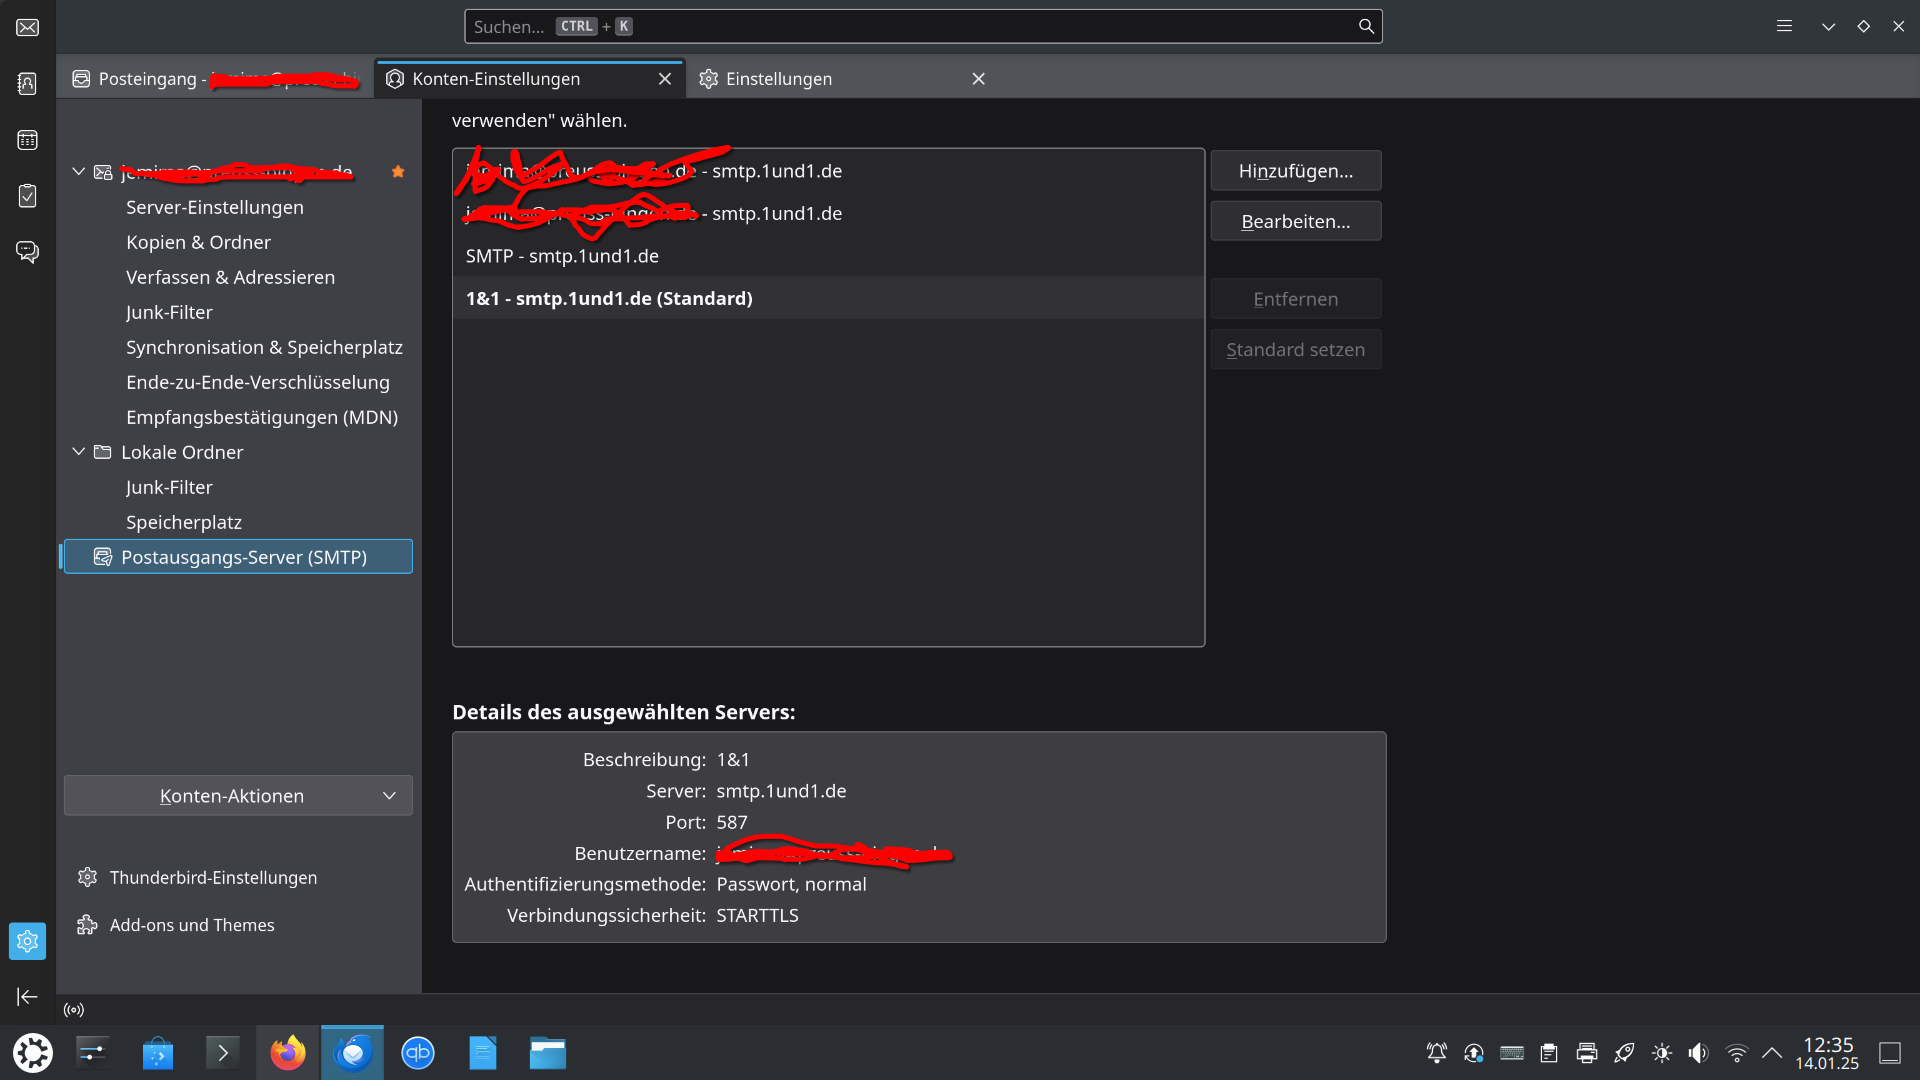Open the Calendar space icon
1920x1080 pixels.
27,140
